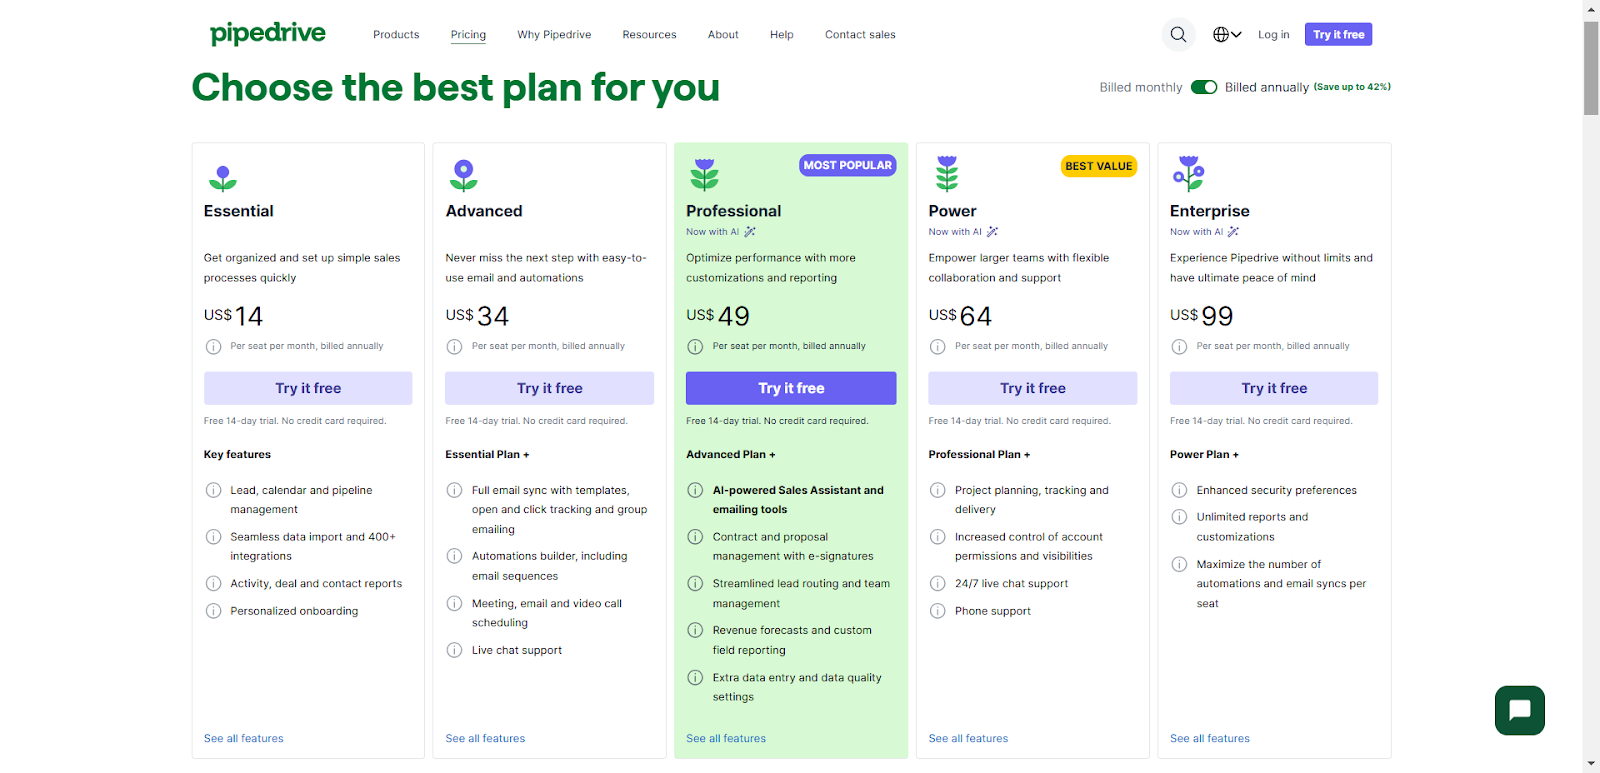This screenshot has height=773, width=1600.
Task: Expand the Resources menu
Action: (x=649, y=35)
